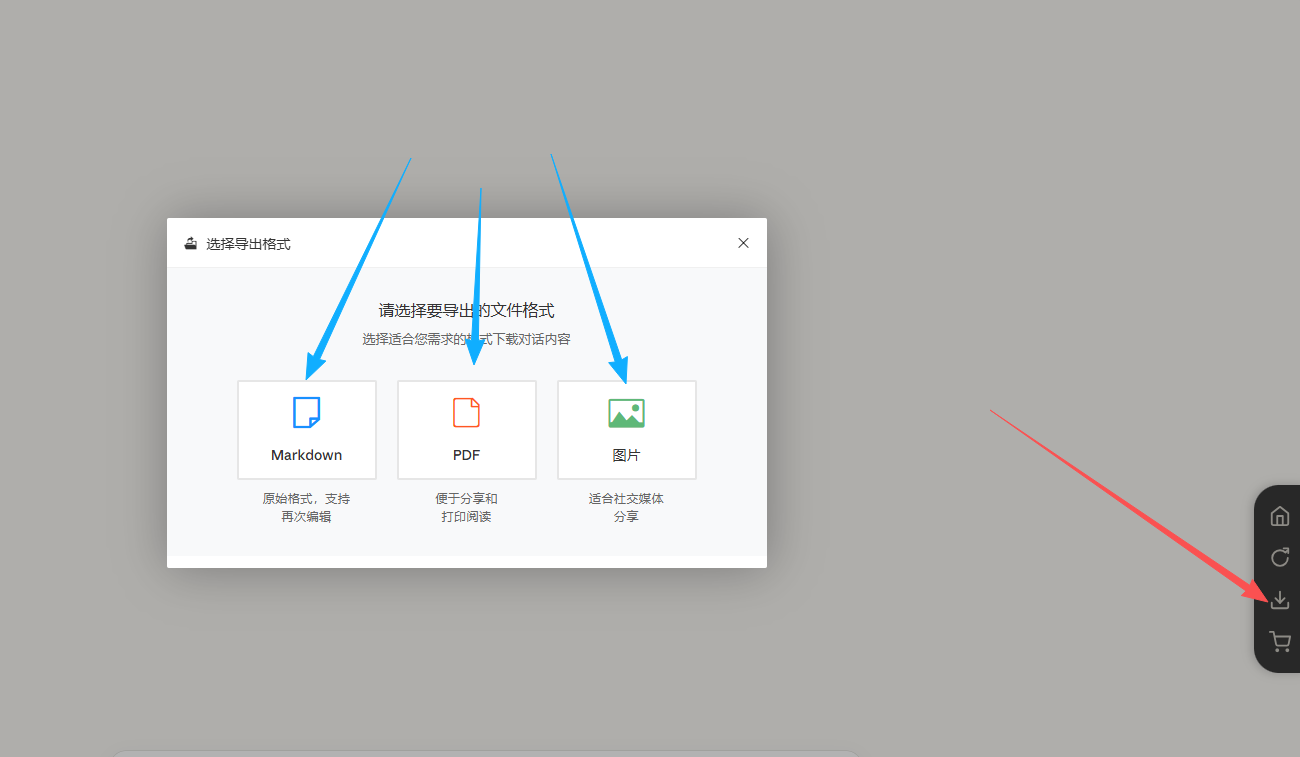This screenshot has height=757, width=1300.
Task: Click the 原始格式，支持再次编辑 description
Action: pyautogui.click(x=306, y=507)
